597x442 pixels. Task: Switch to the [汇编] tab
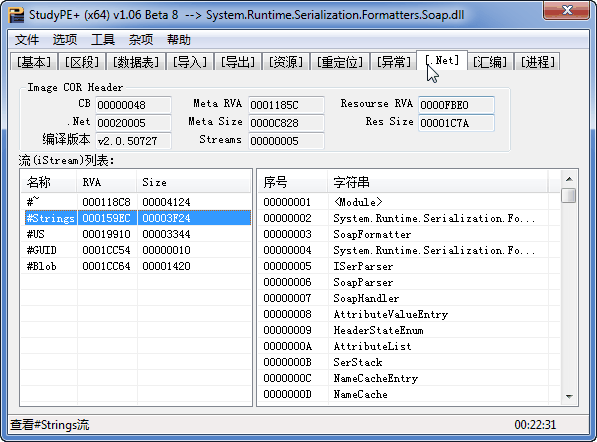pyautogui.click(x=490, y=62)
